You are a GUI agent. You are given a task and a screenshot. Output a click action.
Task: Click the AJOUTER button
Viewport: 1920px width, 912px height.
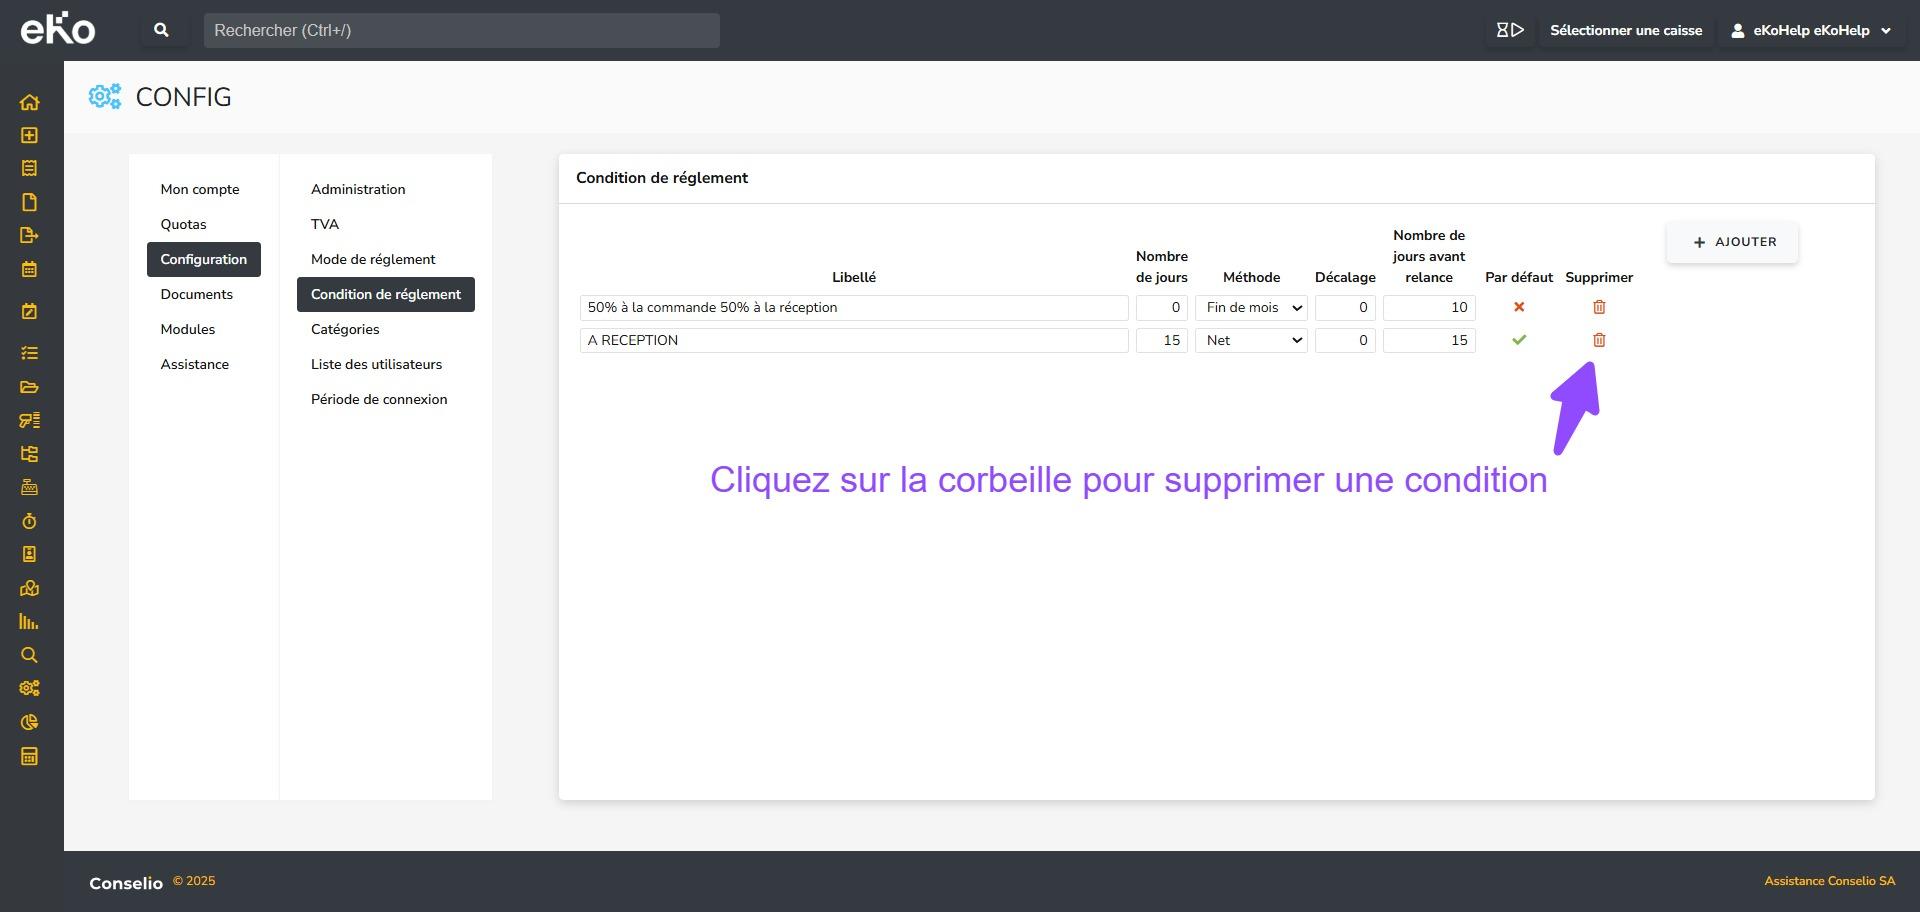pos(1732,242)
